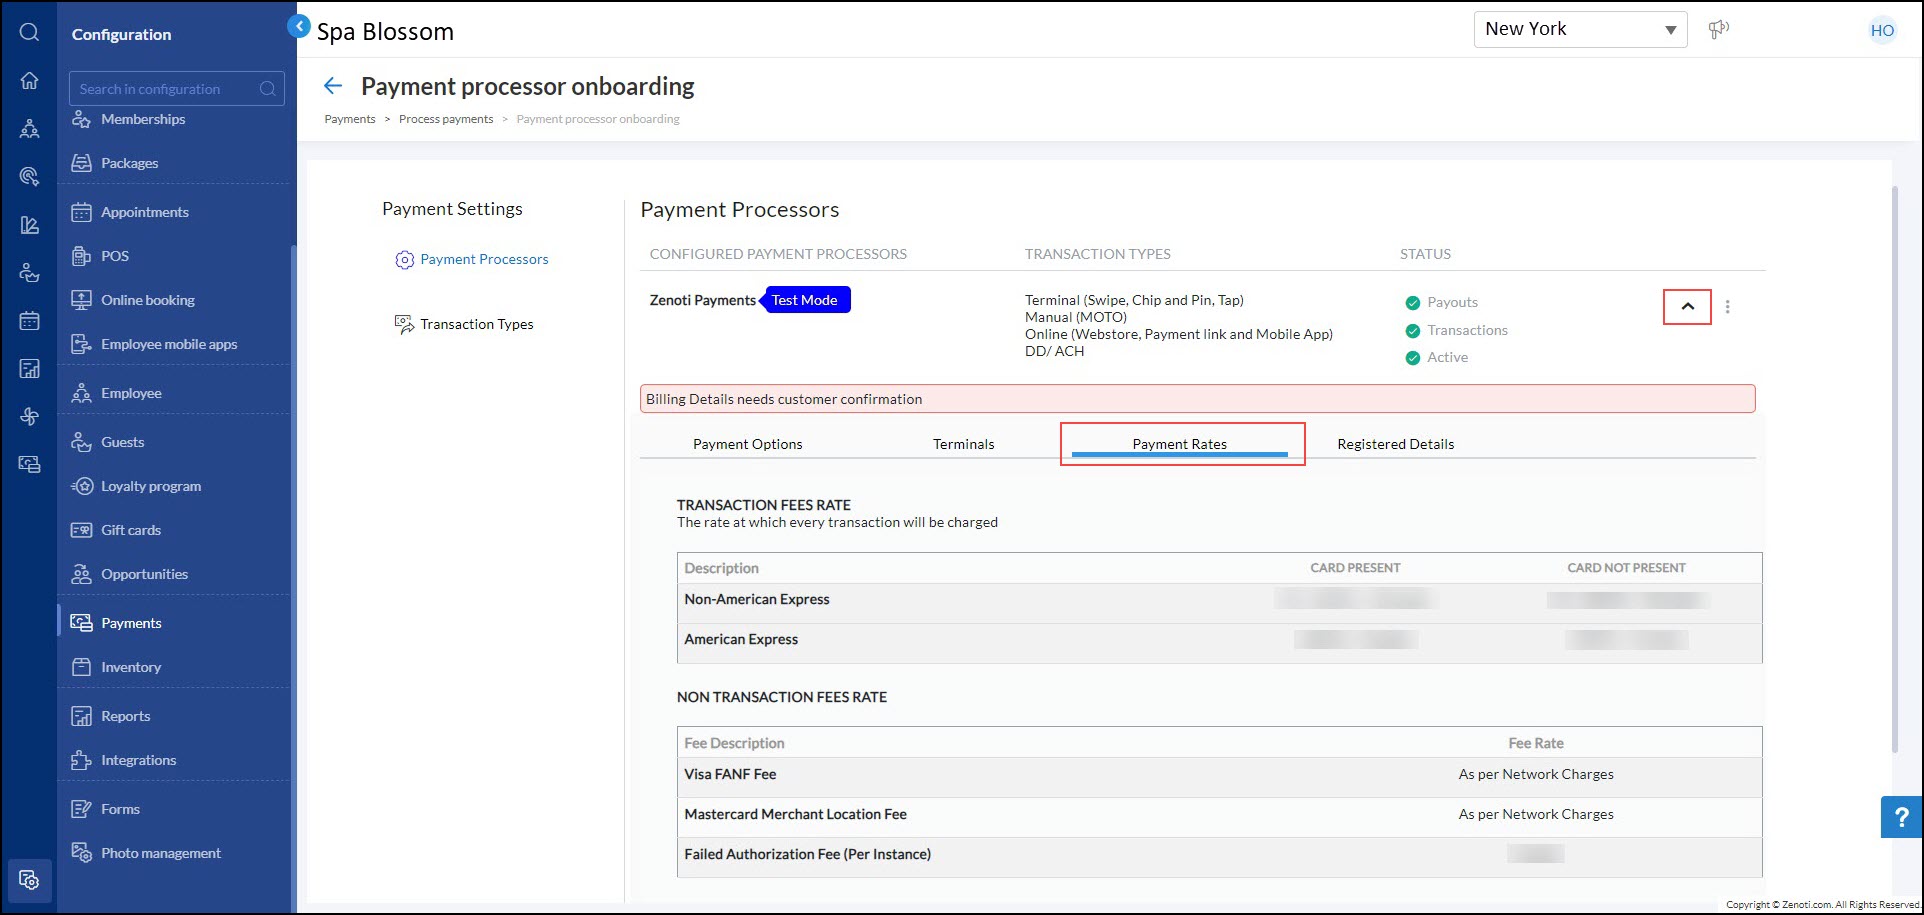Open the home icon in left rail

pyautogui.click(x=29, y=80)
